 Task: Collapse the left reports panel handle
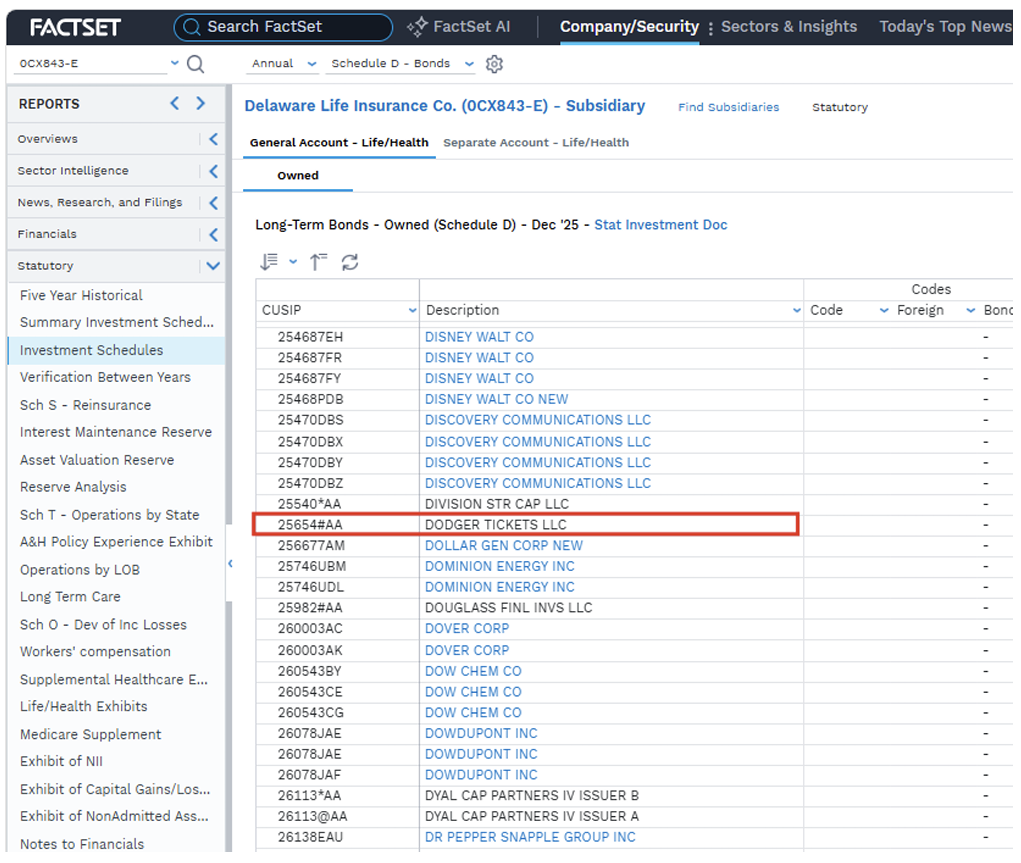pyautogui.click(x=230, y=563)
